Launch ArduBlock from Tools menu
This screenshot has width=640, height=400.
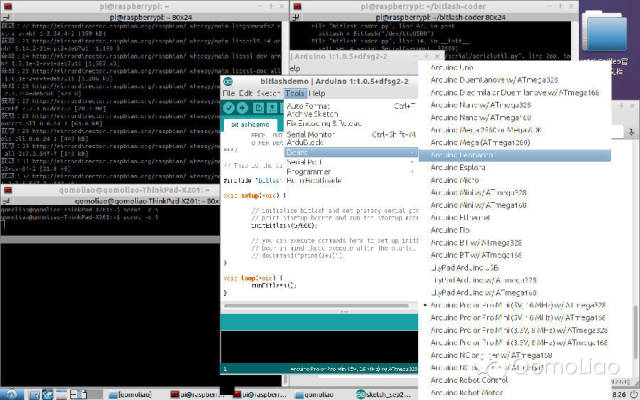click(351, 142)
